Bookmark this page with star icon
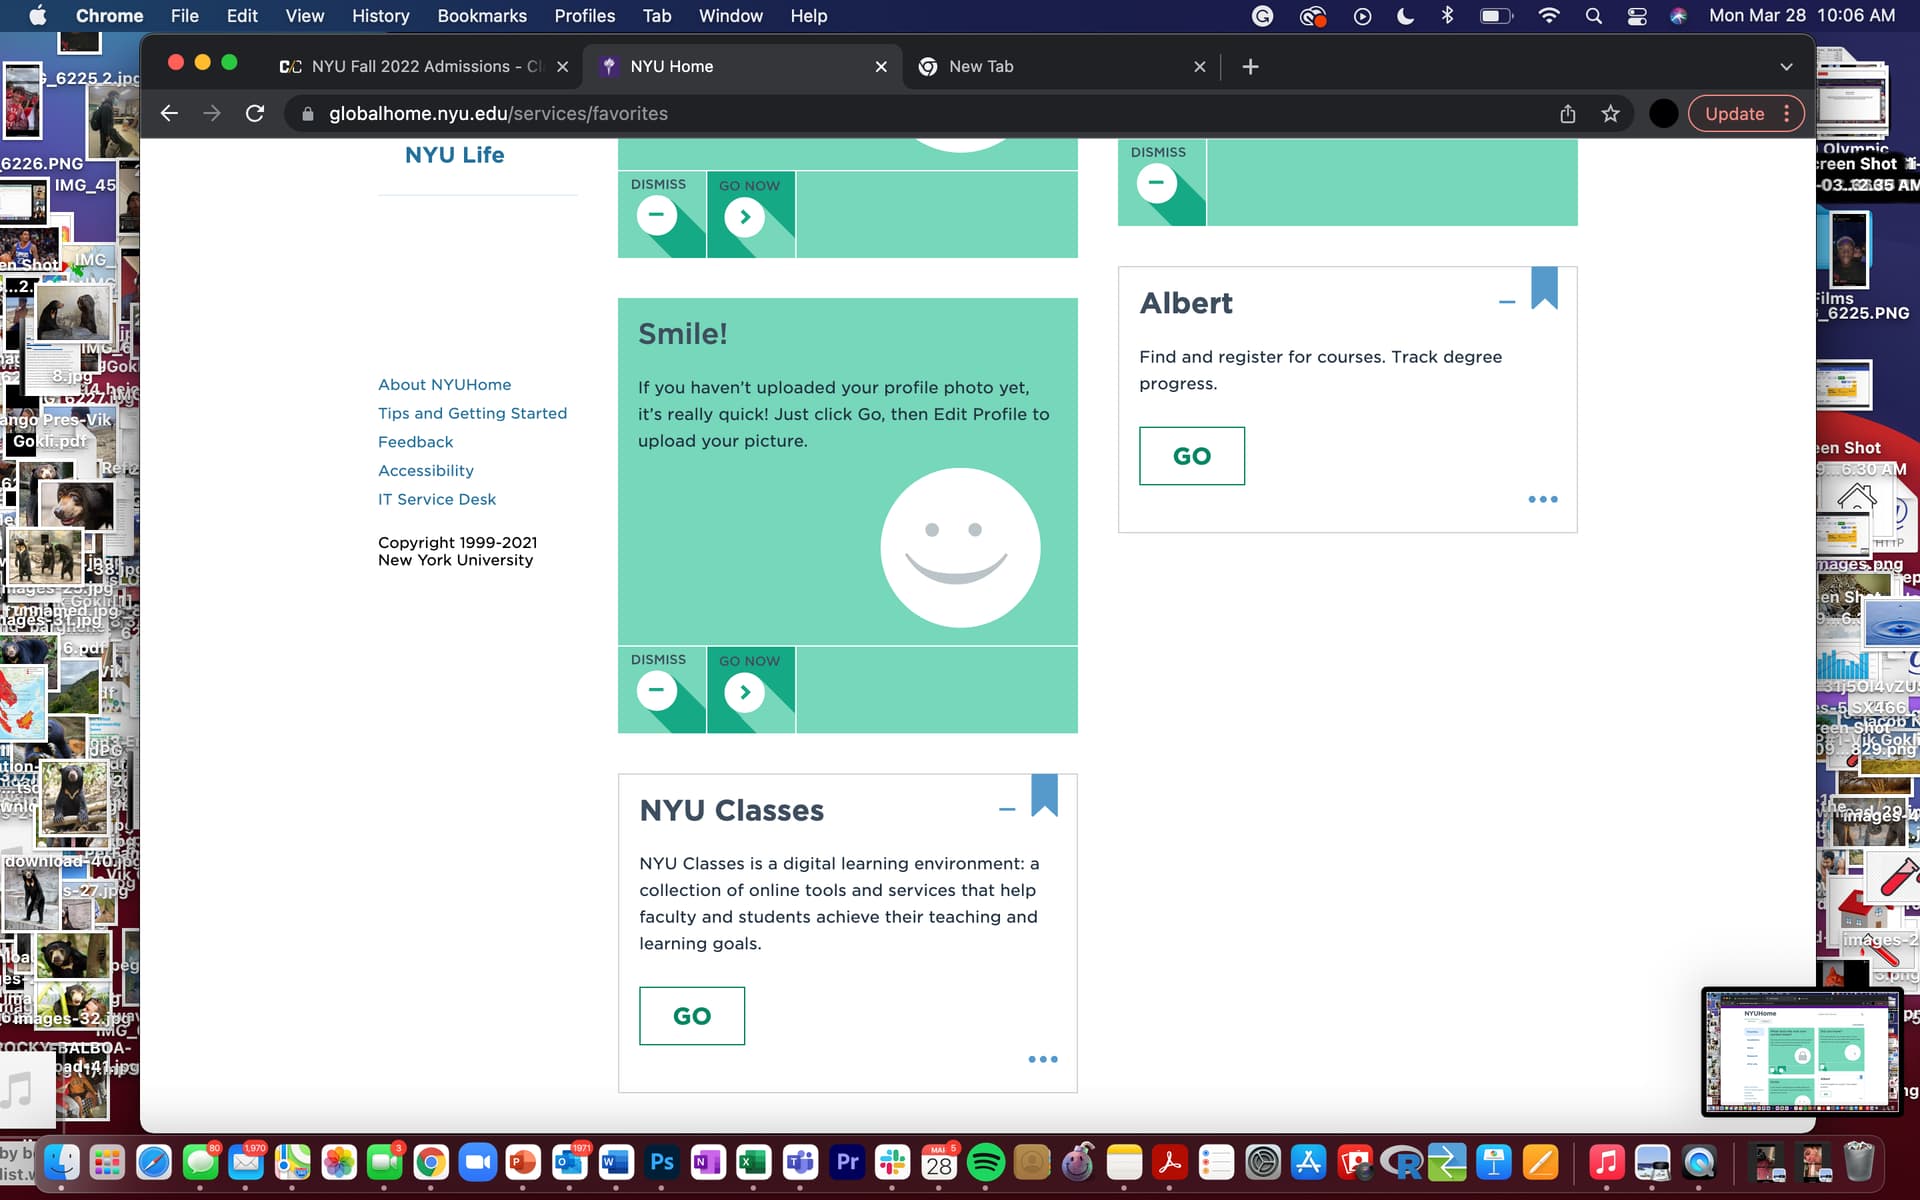The image size is (1920, 1200). click(x=1610, y=114)
